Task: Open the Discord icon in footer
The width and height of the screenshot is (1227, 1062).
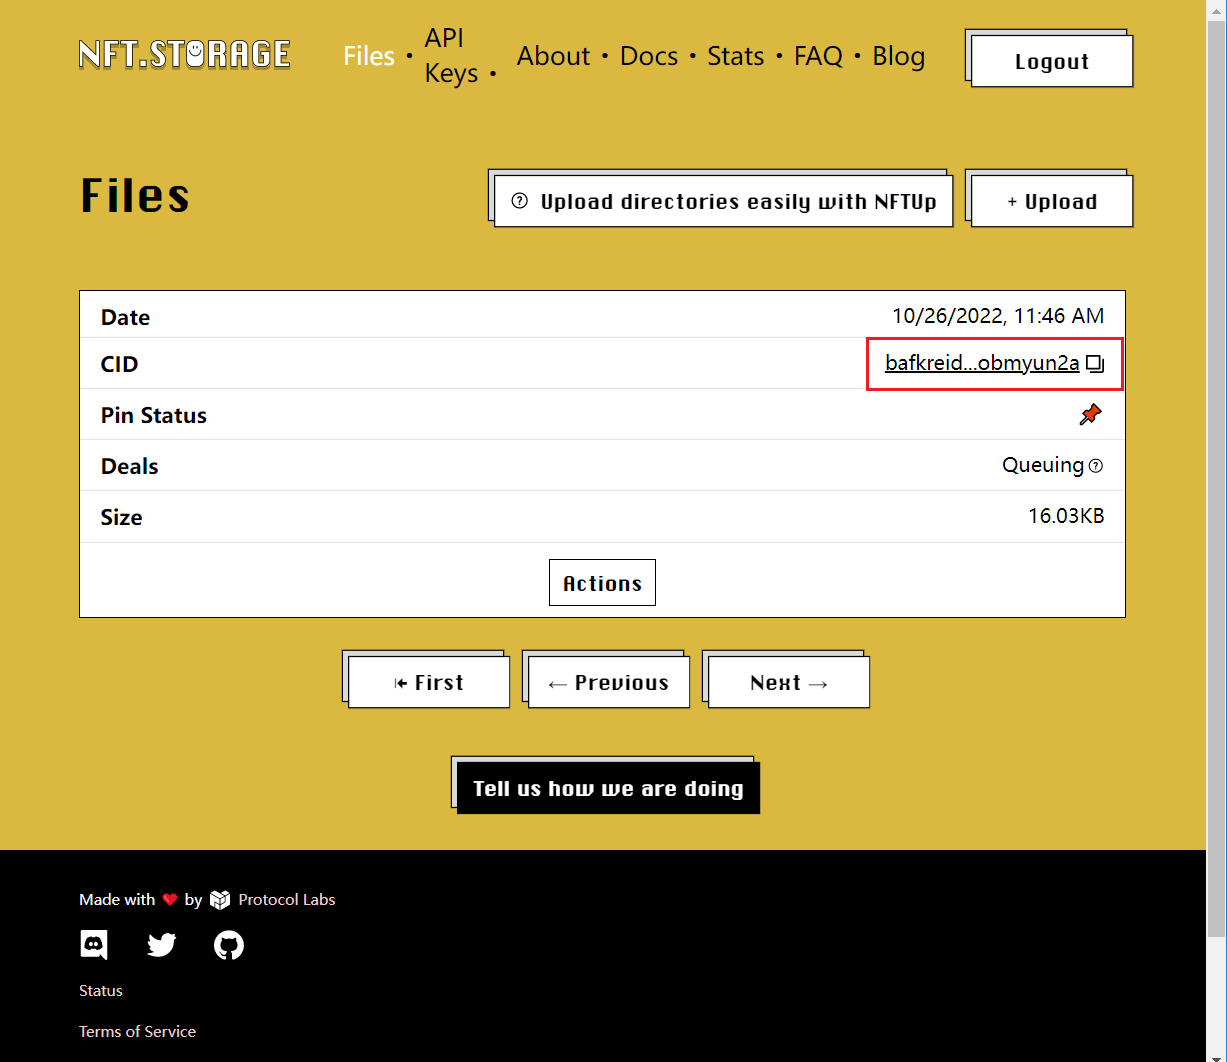Action: click(x=94, y=945)
